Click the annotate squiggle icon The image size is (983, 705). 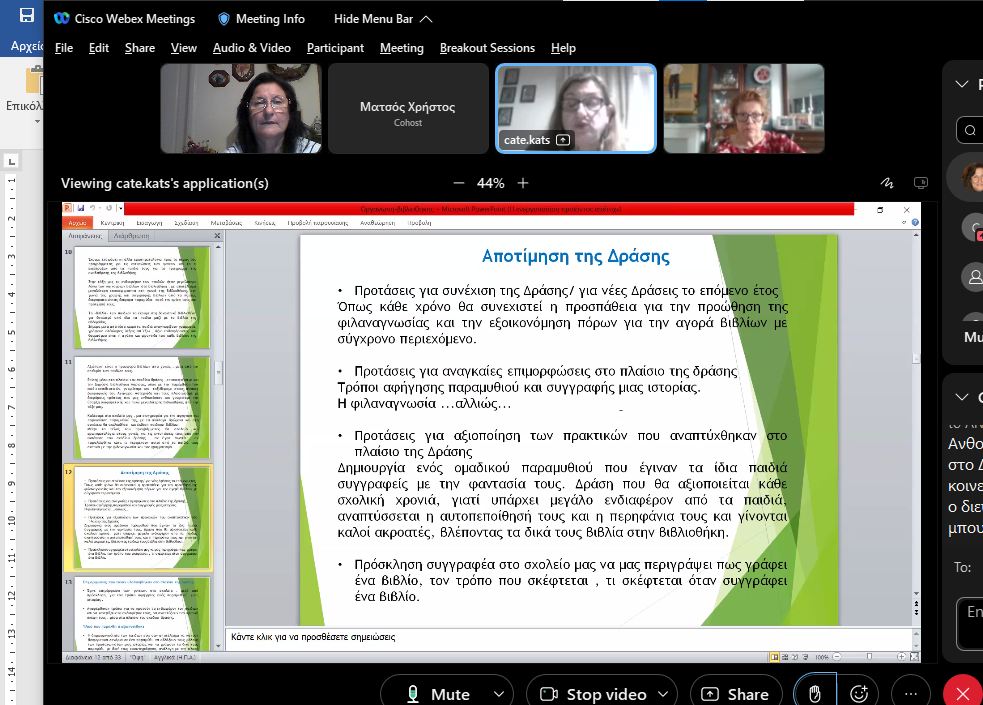click(886, 183)
